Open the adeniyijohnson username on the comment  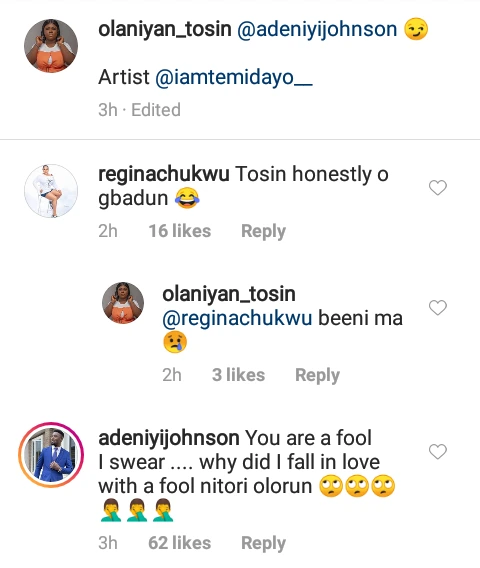tap(169, 438)
